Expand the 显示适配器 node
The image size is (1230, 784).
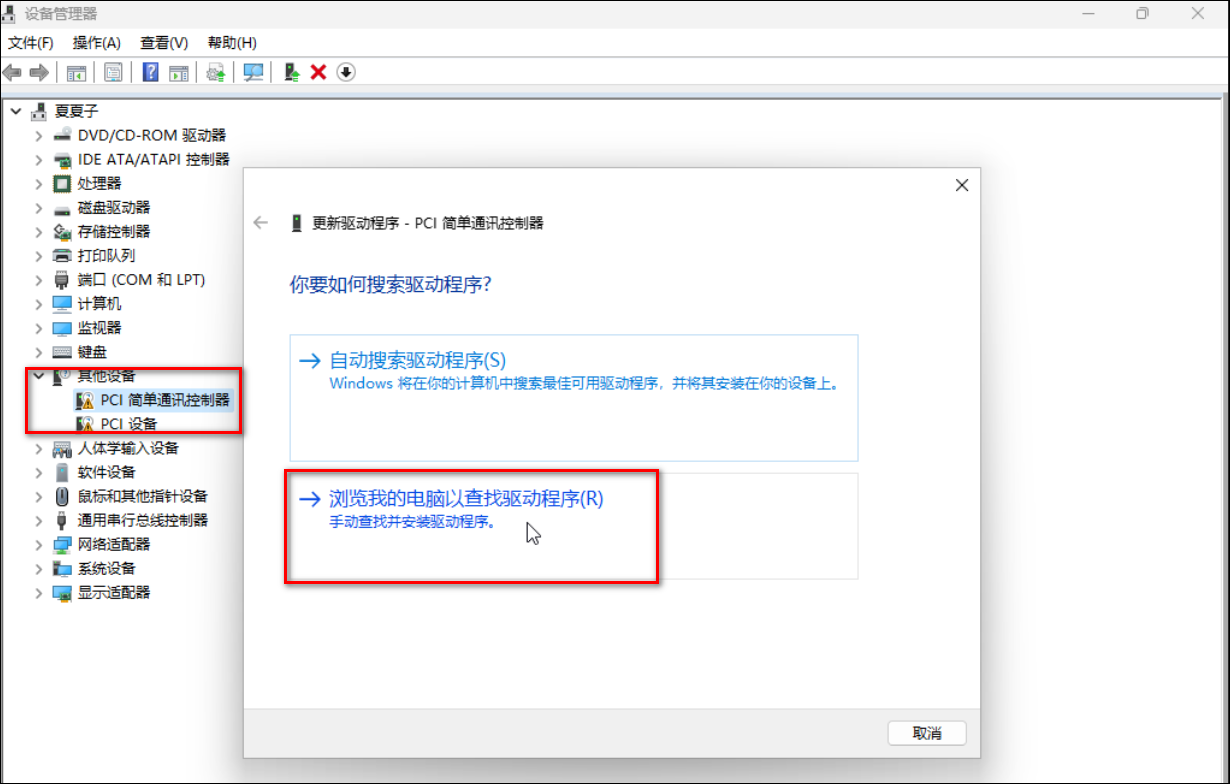[39, 592]
